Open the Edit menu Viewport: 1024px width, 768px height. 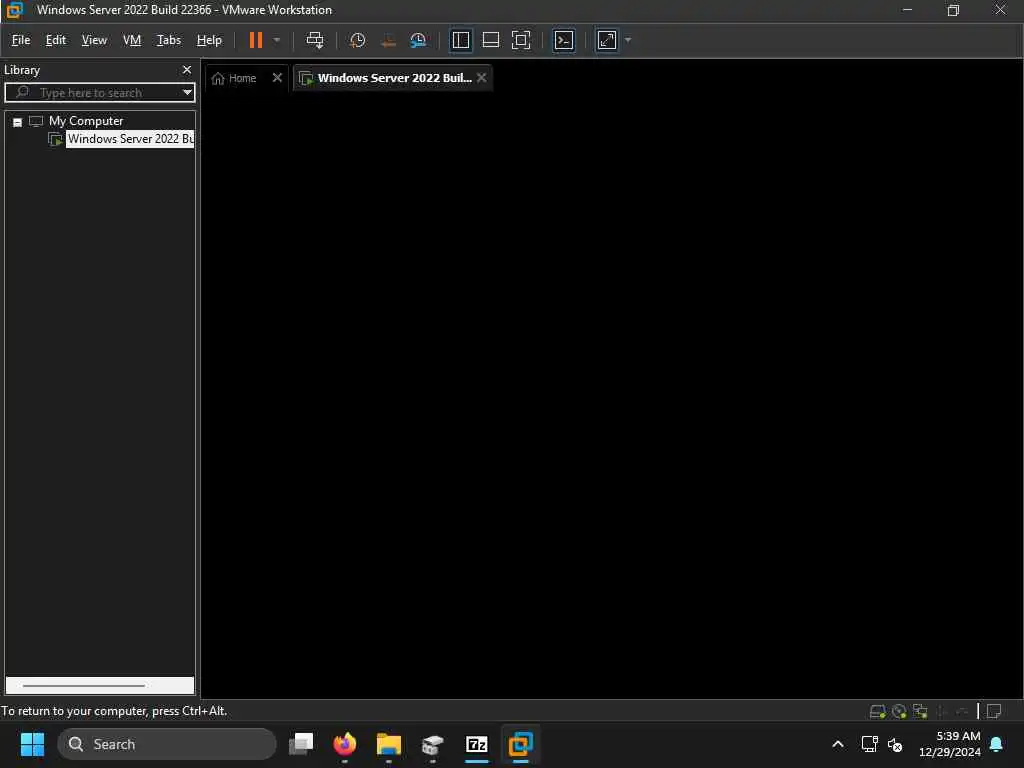click(x=56, y=40)
